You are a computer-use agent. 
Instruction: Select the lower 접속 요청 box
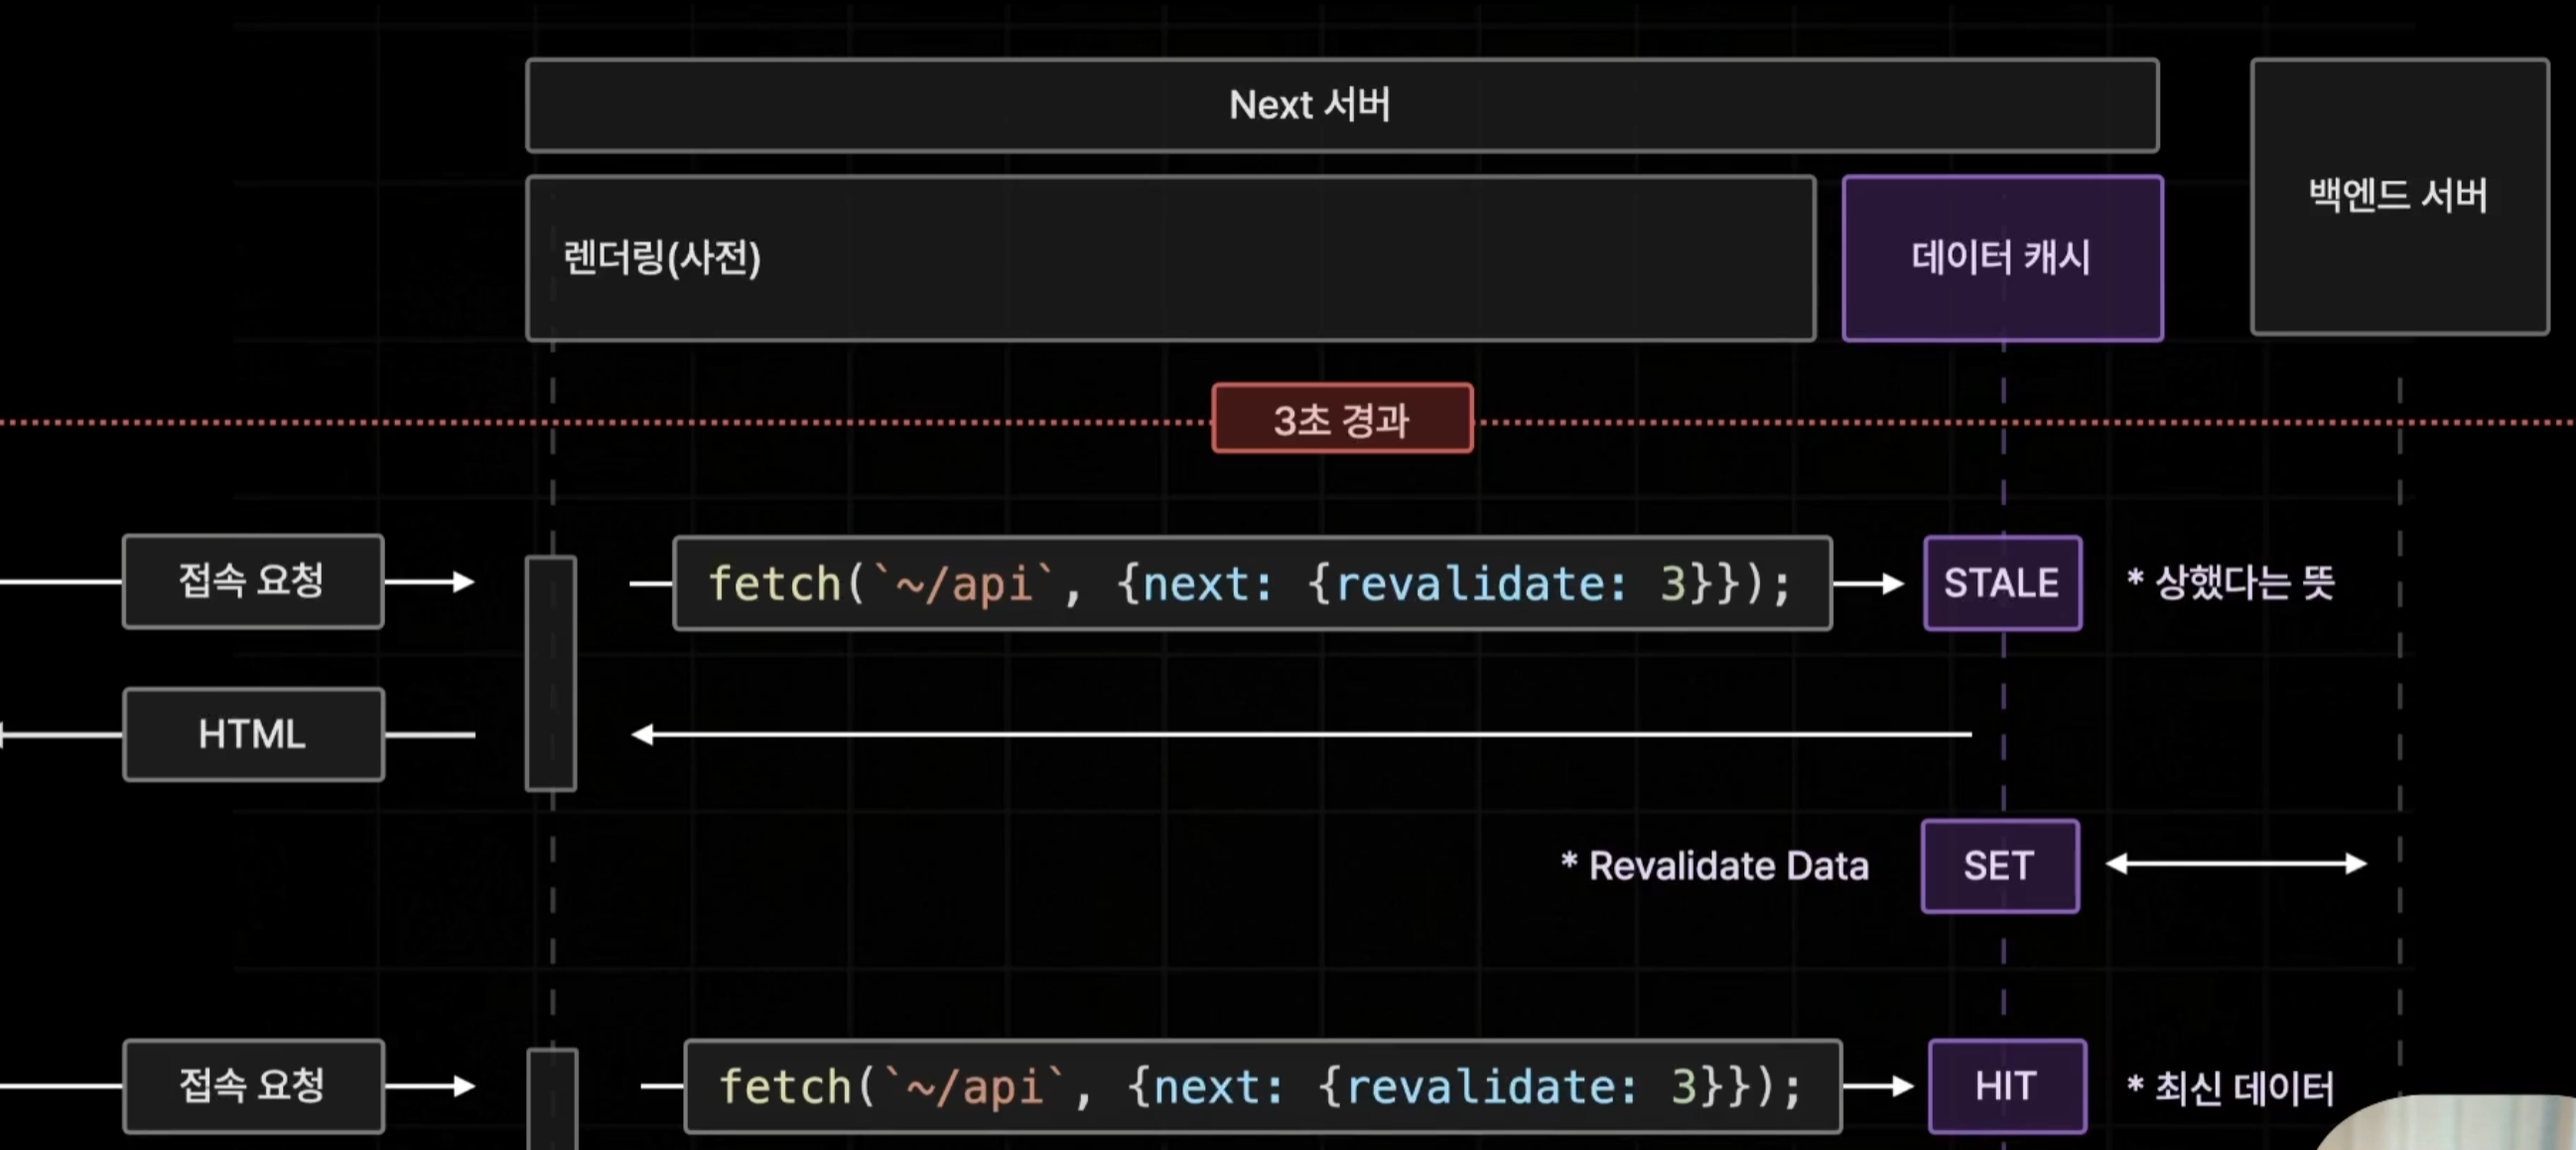(x=252, y=1085)
